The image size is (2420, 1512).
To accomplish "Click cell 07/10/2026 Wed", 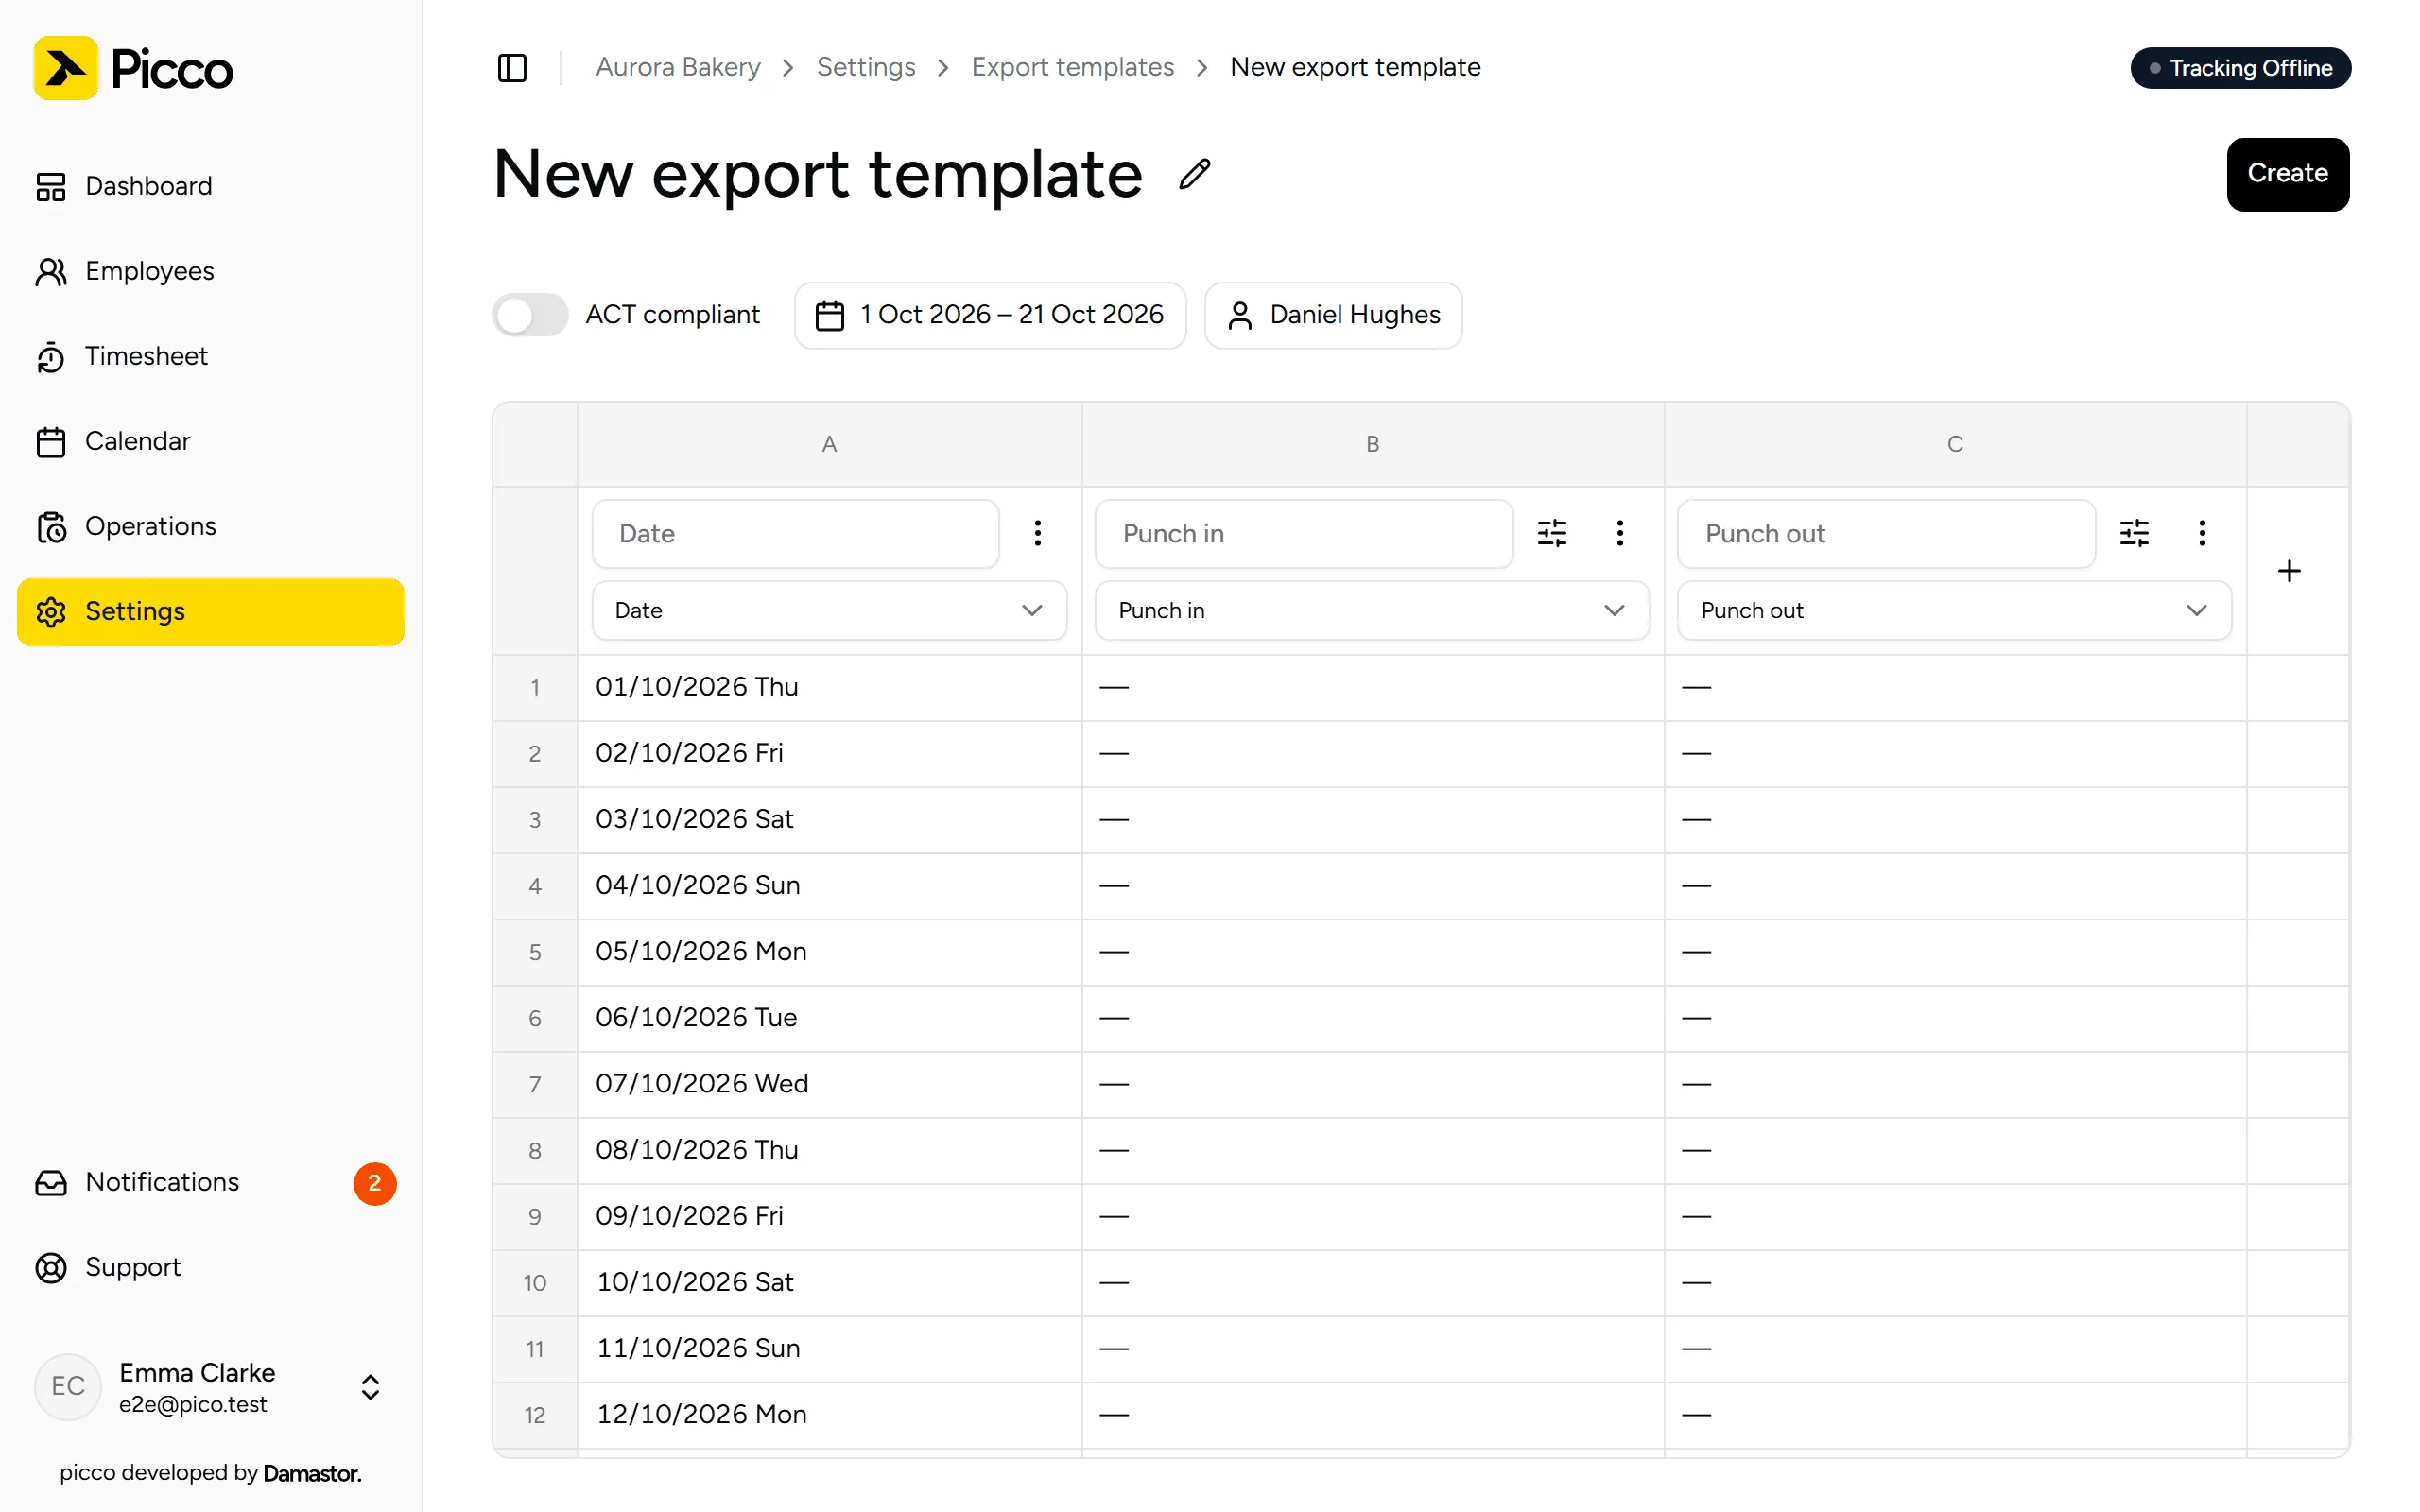I will click(829, 1083).
